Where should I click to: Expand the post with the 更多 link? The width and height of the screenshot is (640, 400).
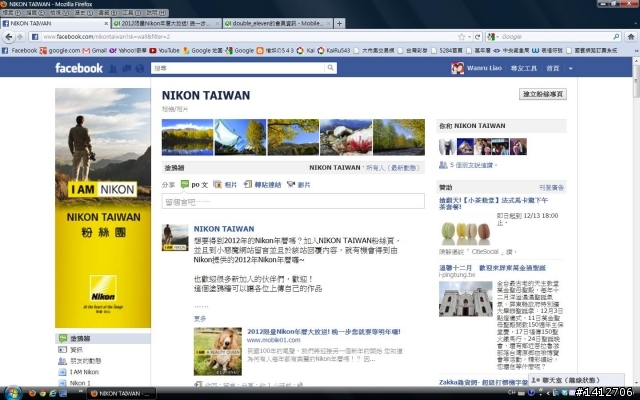point(200,319)
